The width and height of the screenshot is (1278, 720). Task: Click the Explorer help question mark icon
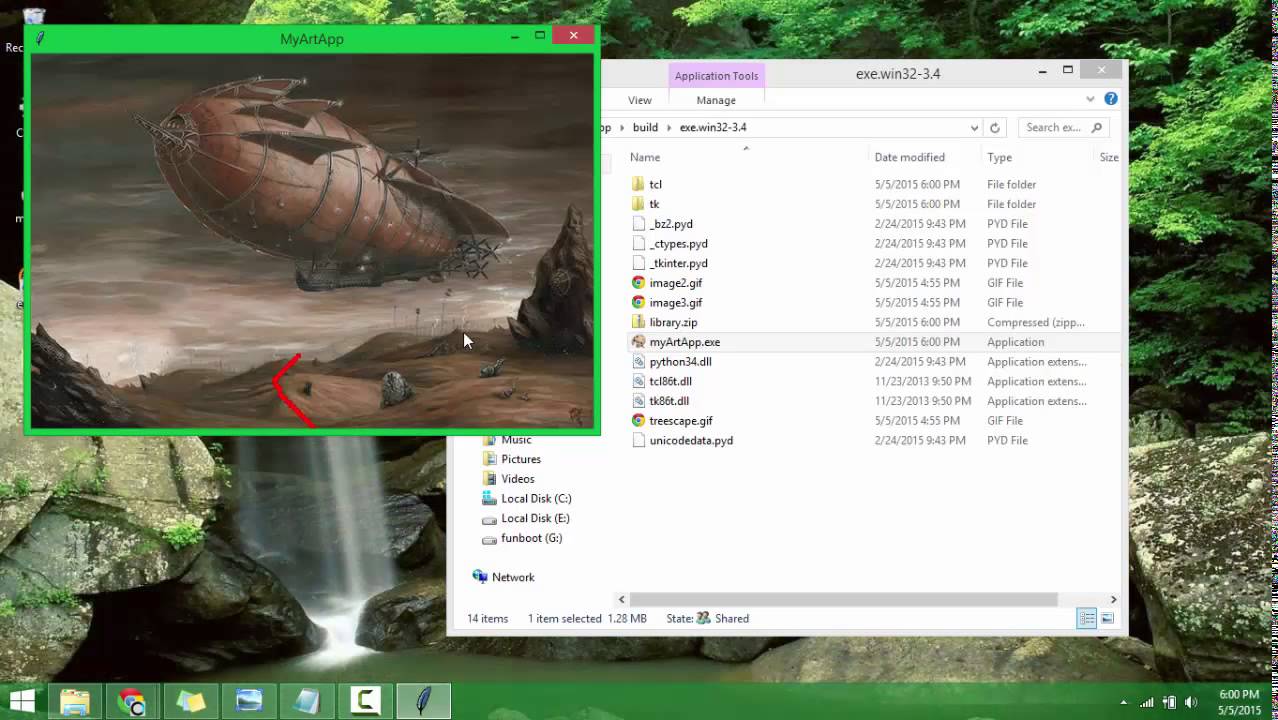point(1111,99)
